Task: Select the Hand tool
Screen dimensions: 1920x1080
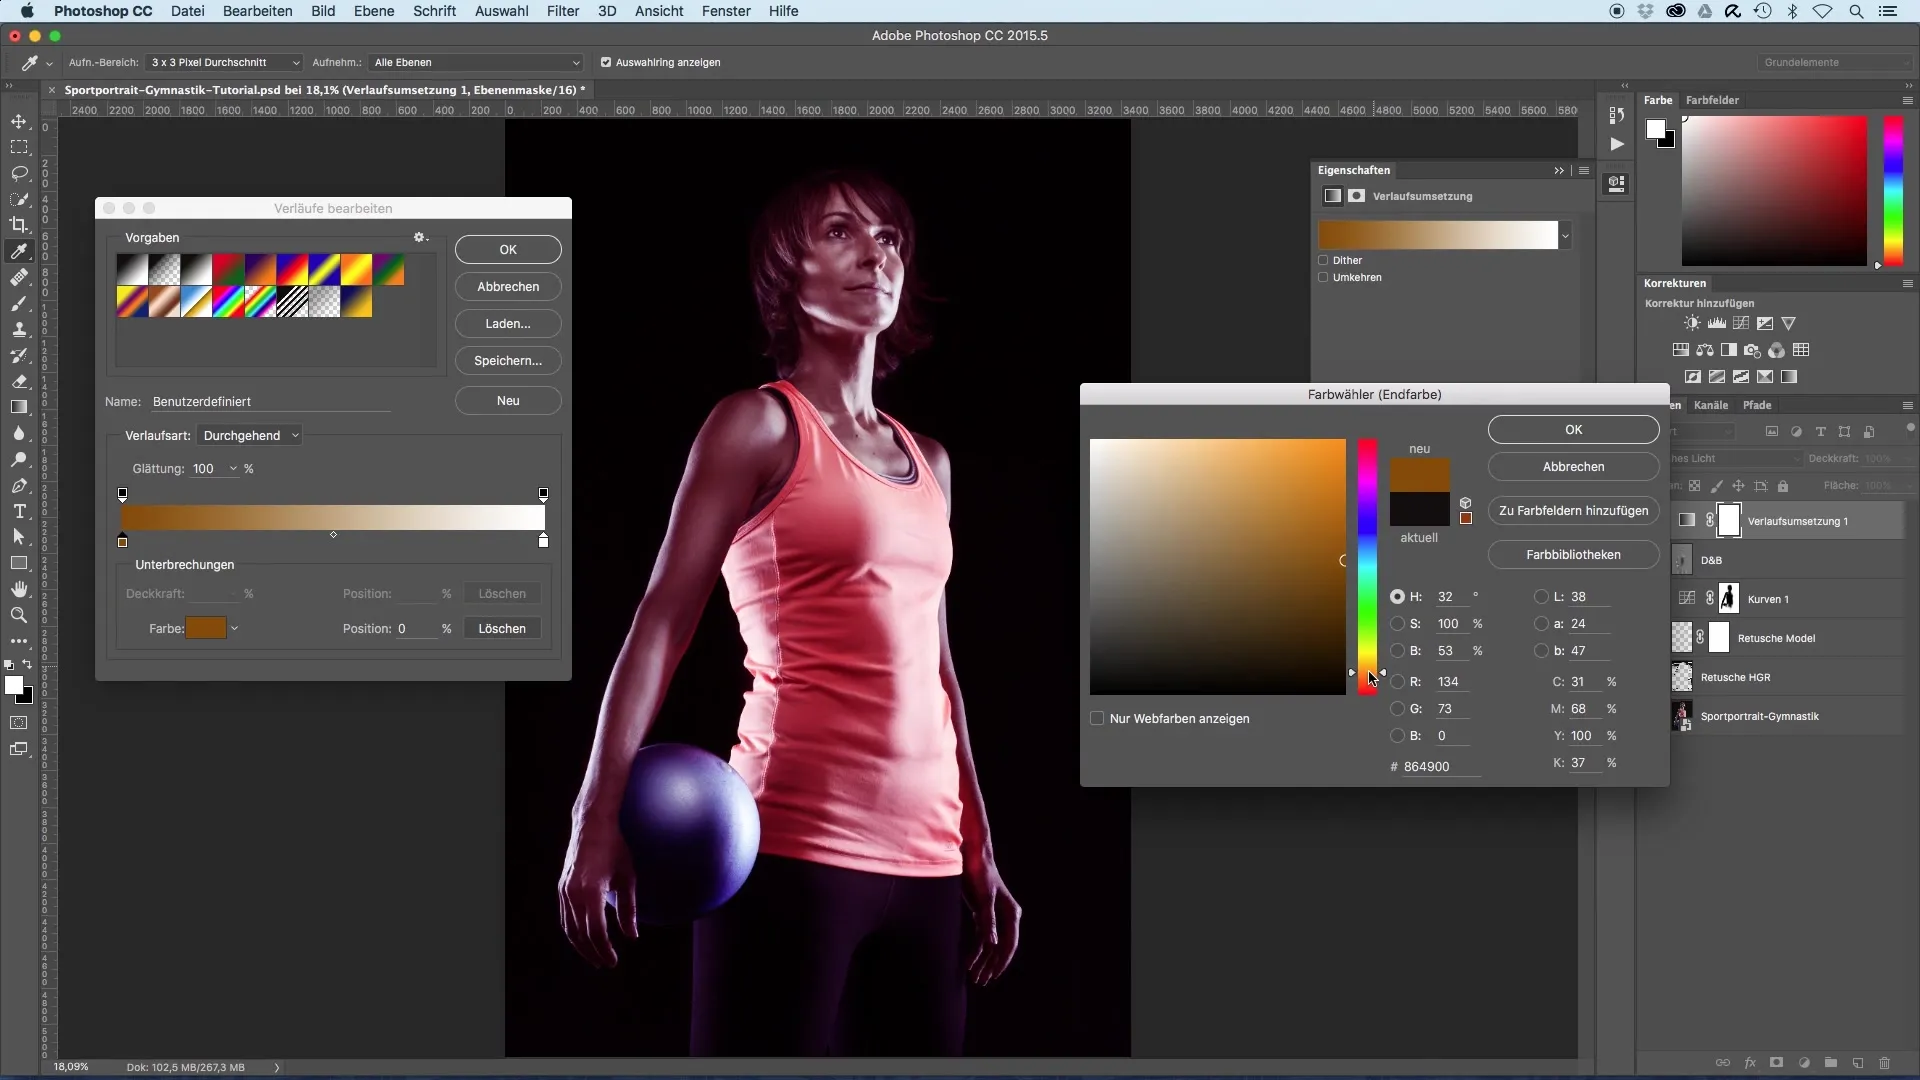Action: pyautogui.click(x=19, y=589)
